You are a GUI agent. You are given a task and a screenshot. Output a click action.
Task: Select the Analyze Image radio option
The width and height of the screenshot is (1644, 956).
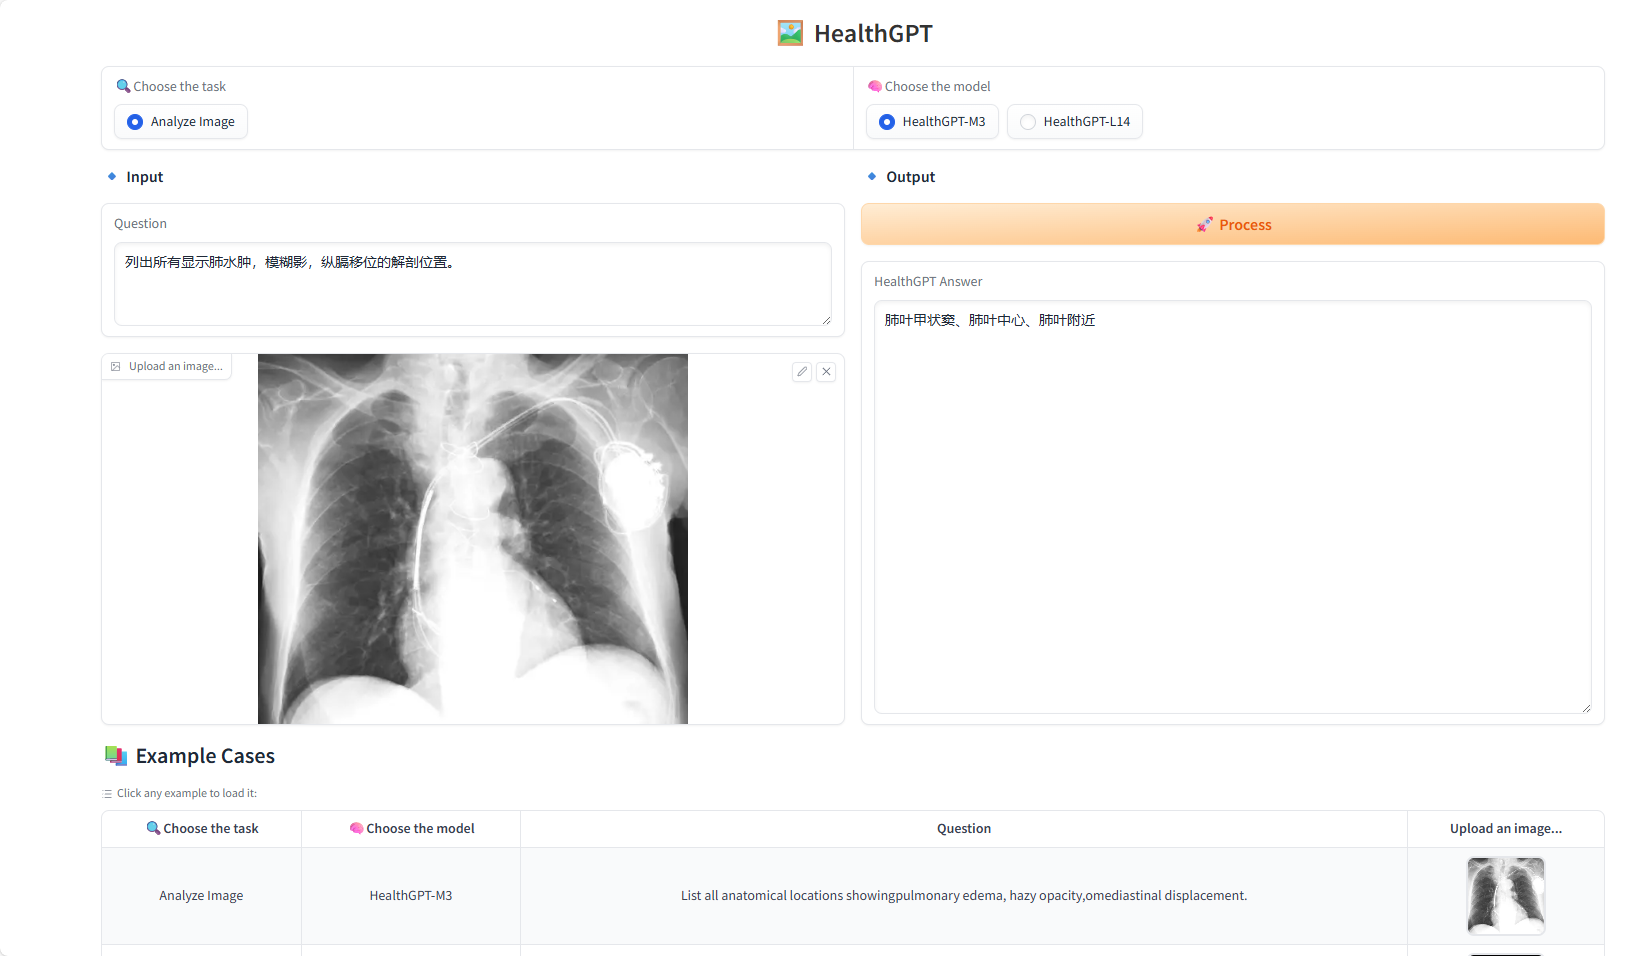pyautogui.click(x=135, y=122)
